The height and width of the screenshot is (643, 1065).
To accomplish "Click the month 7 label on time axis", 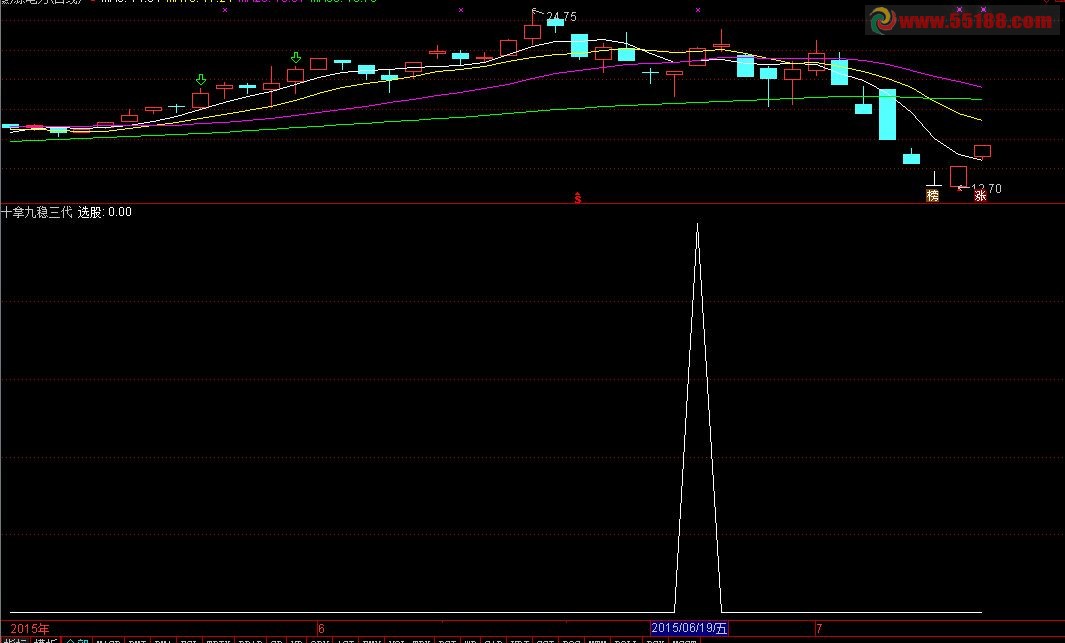I will click(x=819, y=629).
